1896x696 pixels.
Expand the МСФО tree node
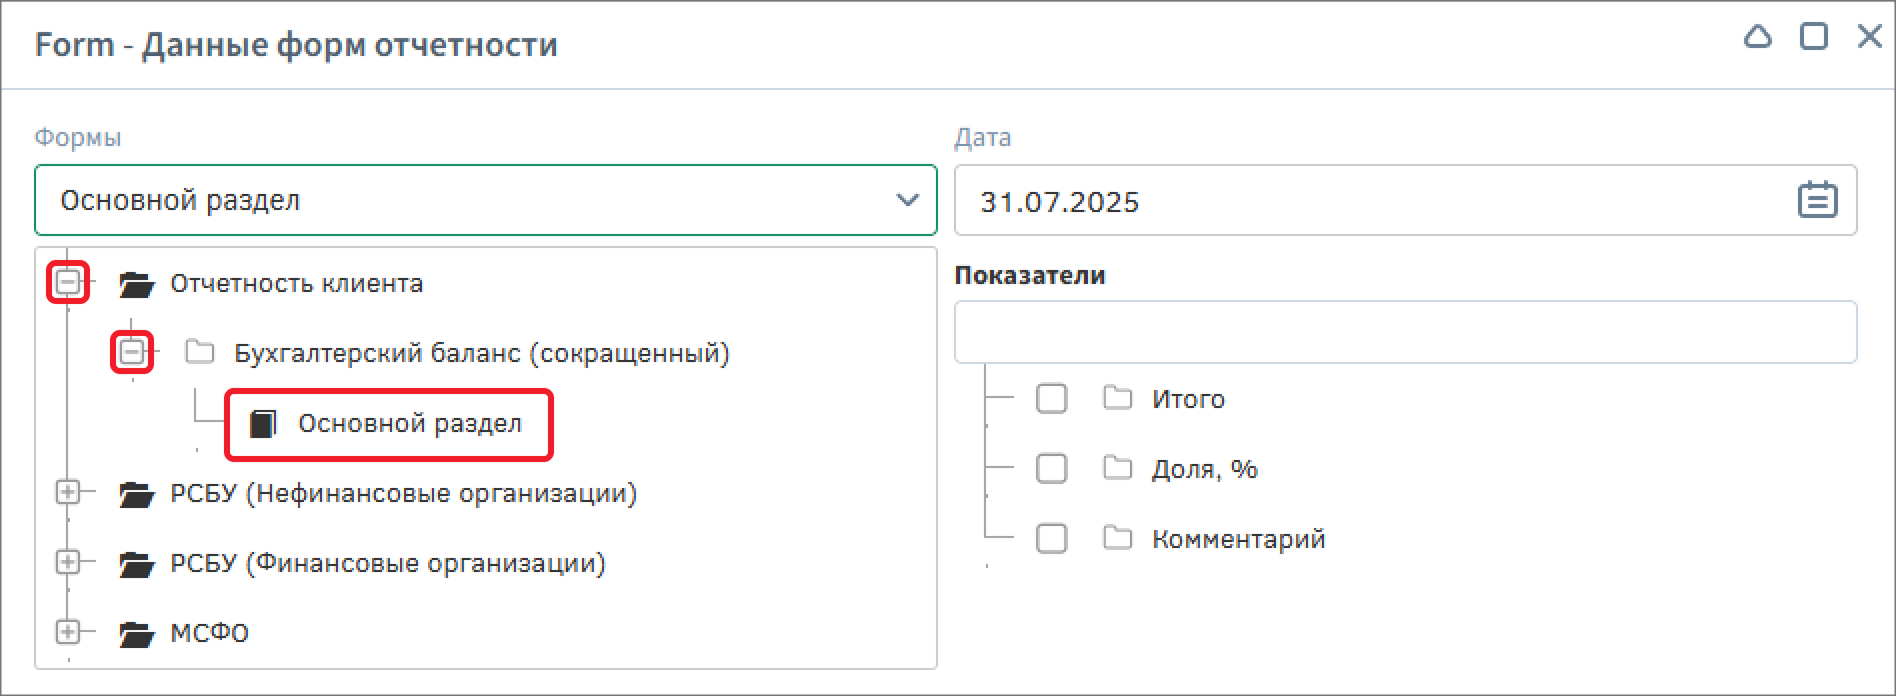click(x=68, y=632)
